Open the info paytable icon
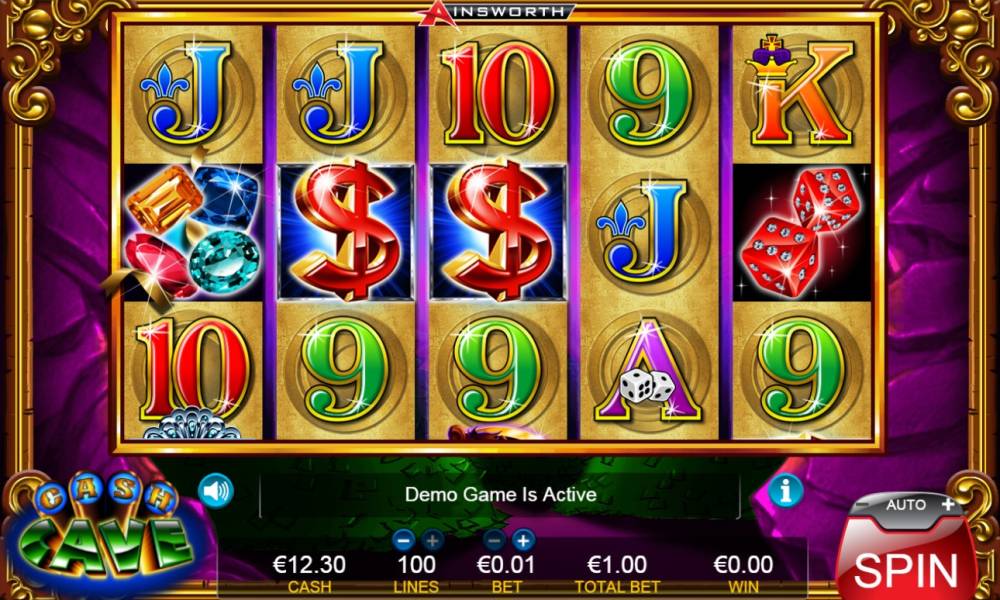Viewport: 1000px width, 600px height. coord(785,490)
